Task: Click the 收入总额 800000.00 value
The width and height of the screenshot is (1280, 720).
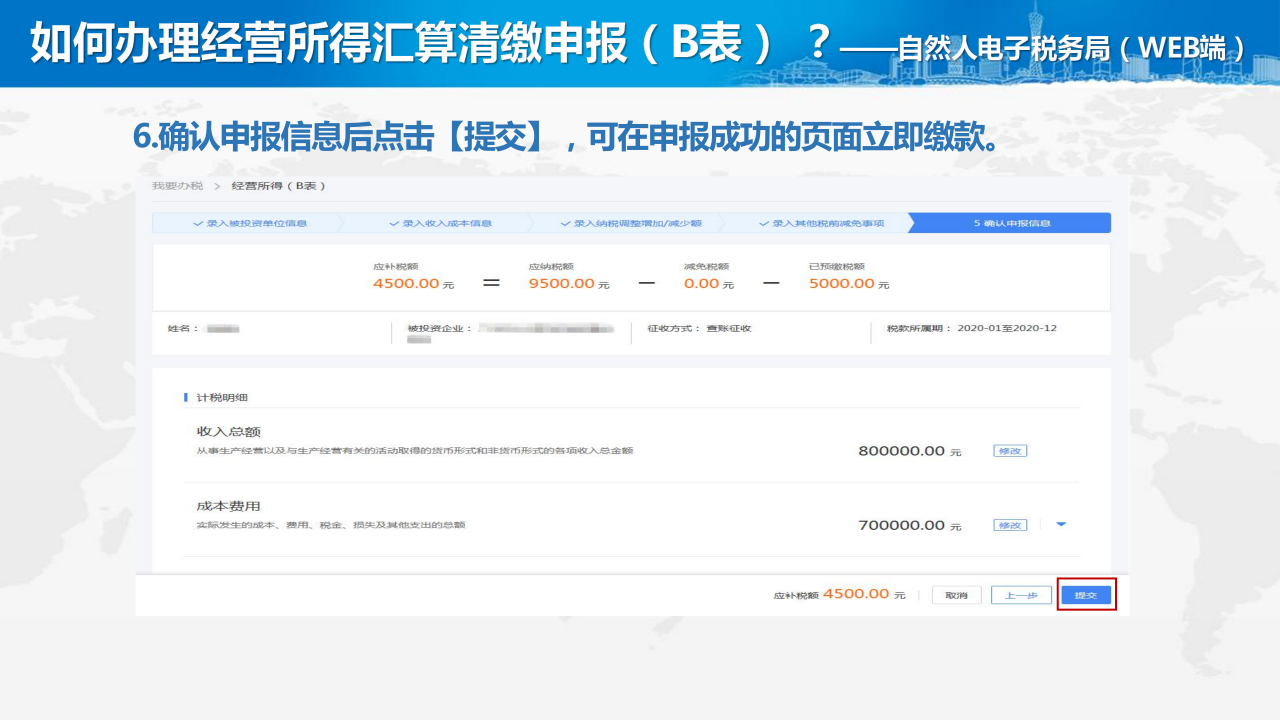Action: tap(901, 451)
